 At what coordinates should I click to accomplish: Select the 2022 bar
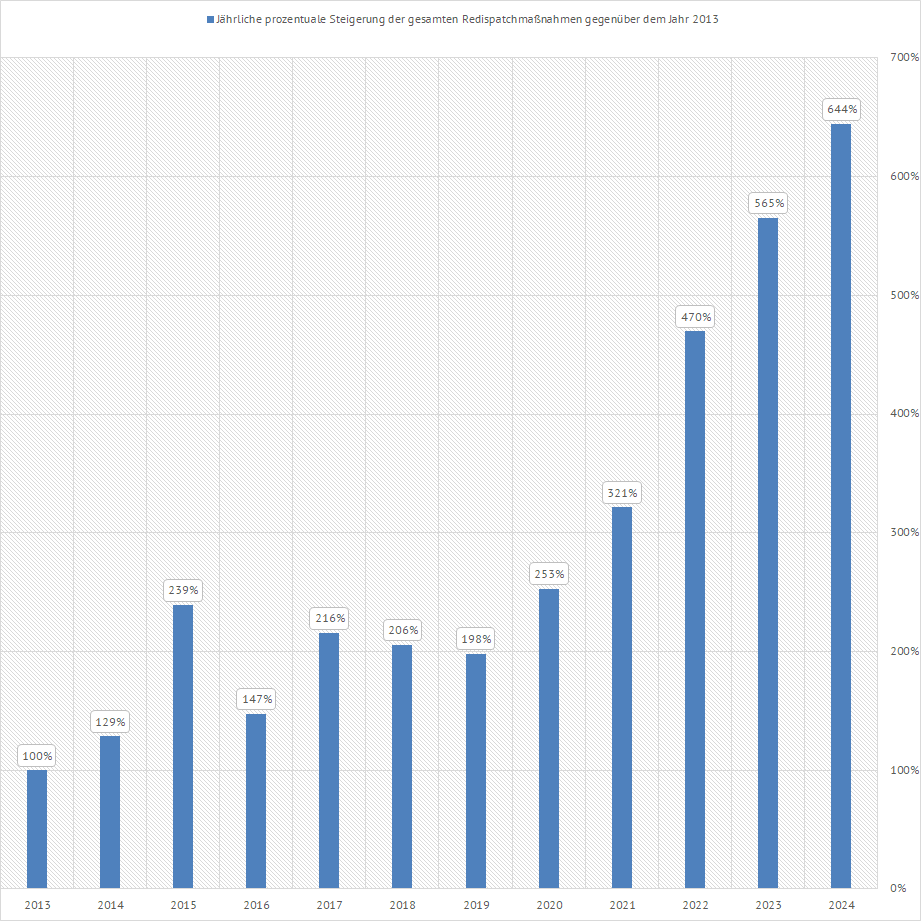tap(695, 608)
